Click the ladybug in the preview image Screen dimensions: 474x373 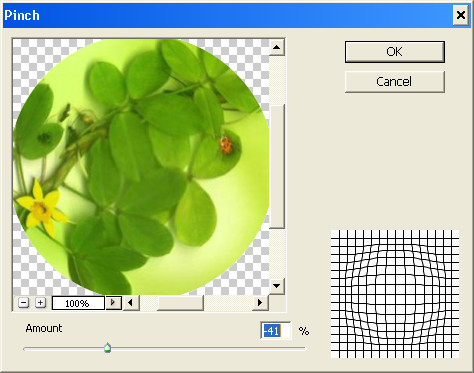click(x=226, y=146)
